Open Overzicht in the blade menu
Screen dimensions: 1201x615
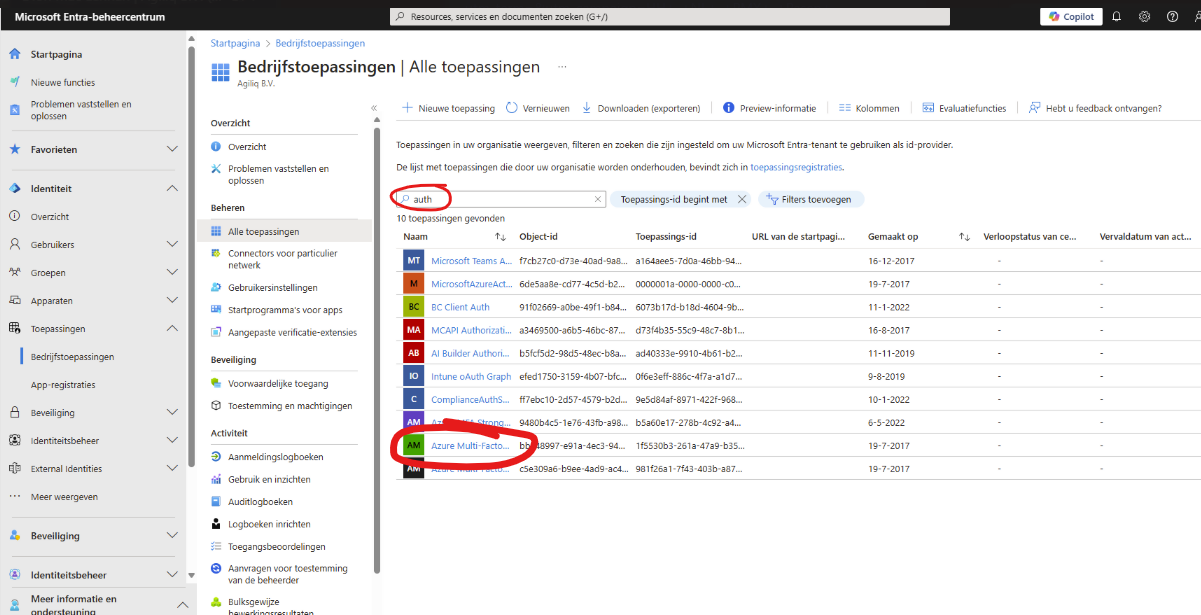(x=246, y=146)
